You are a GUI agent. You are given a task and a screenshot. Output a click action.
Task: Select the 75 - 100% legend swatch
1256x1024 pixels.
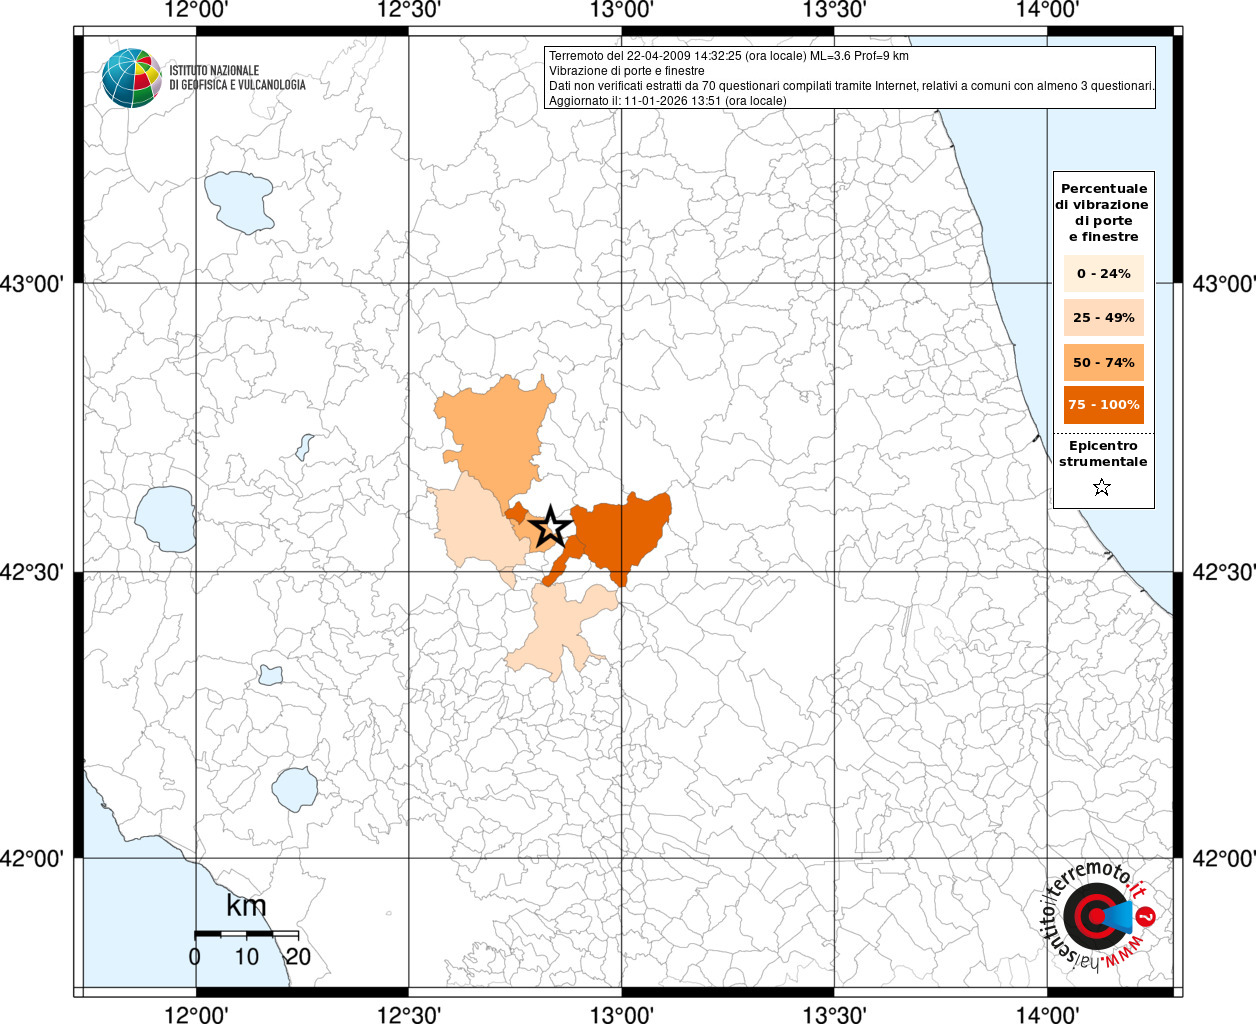click(1103, 404)
